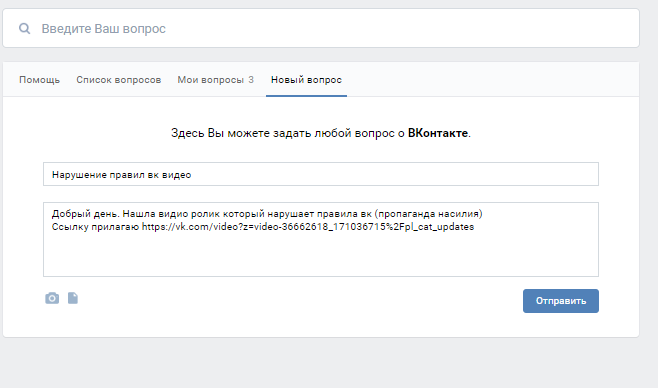Attach a document using the file icon
The height and width of the screenshot is (388, 658).
[73, 298]
